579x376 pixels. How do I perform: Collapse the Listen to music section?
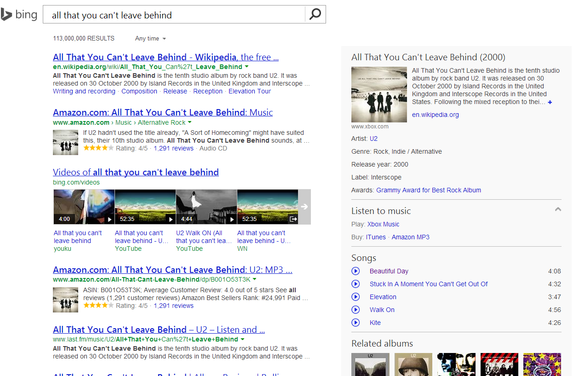[x=558, y=210]
